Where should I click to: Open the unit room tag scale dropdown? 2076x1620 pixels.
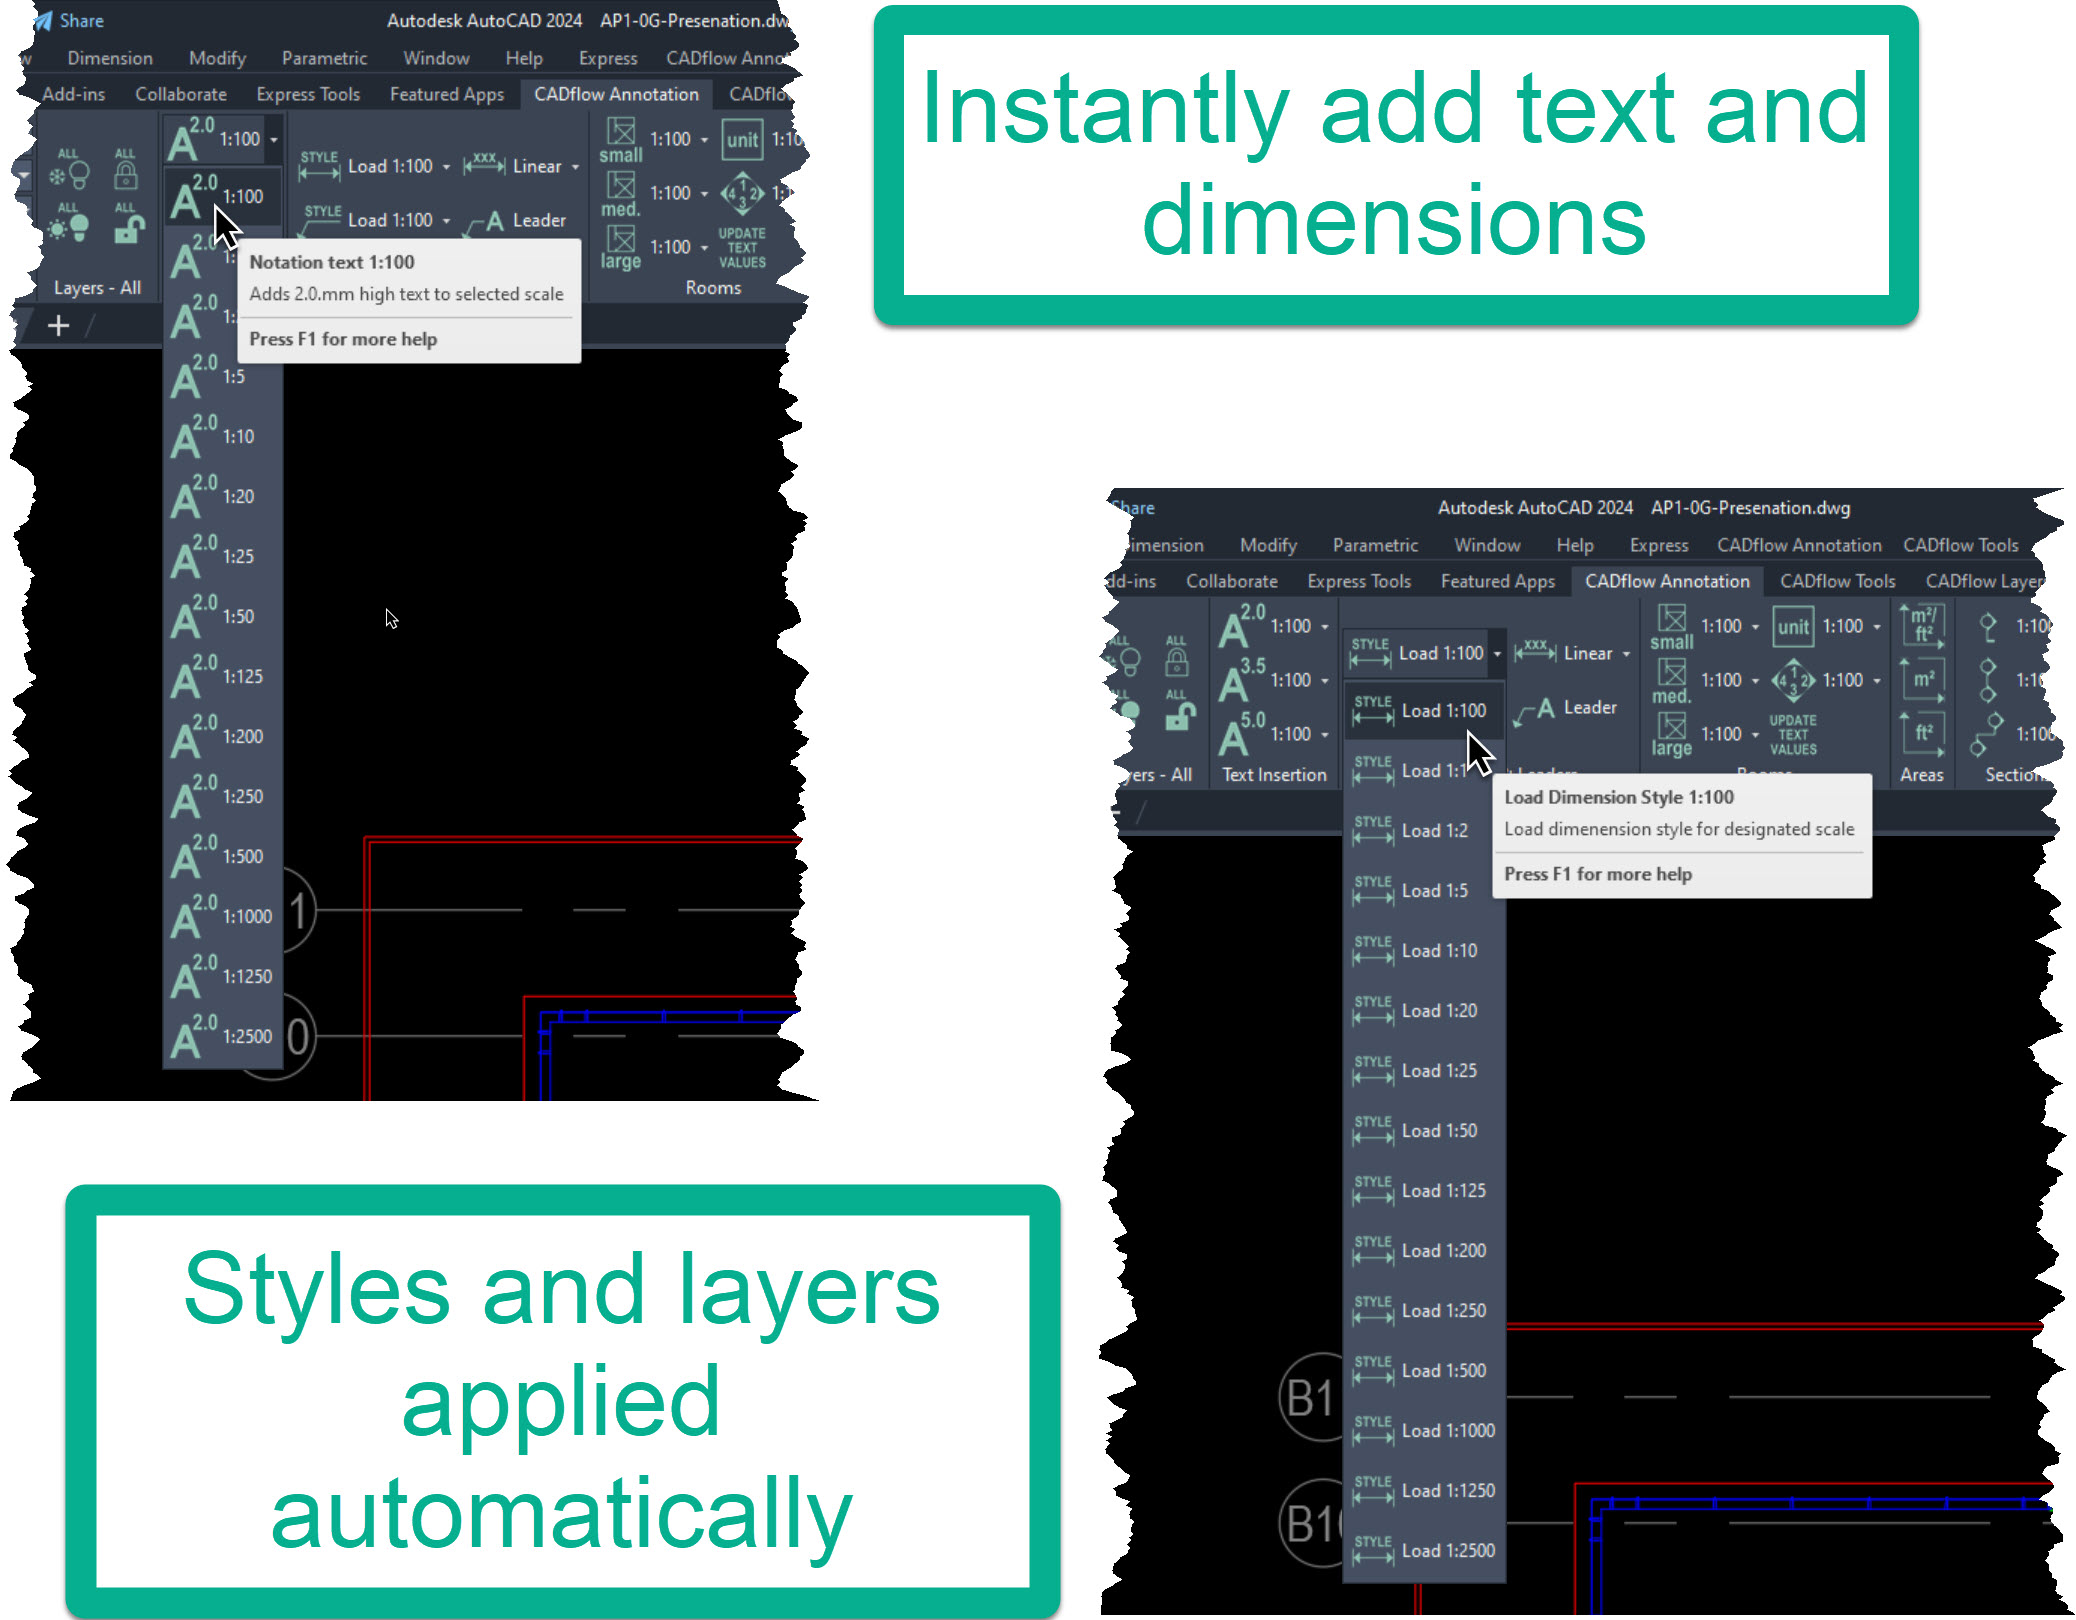coord(1877,627)
